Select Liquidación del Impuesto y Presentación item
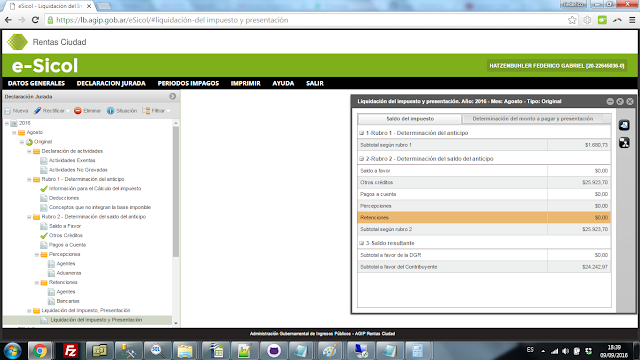The height and width of the screenshot is (360, 640). pos(96,320)
